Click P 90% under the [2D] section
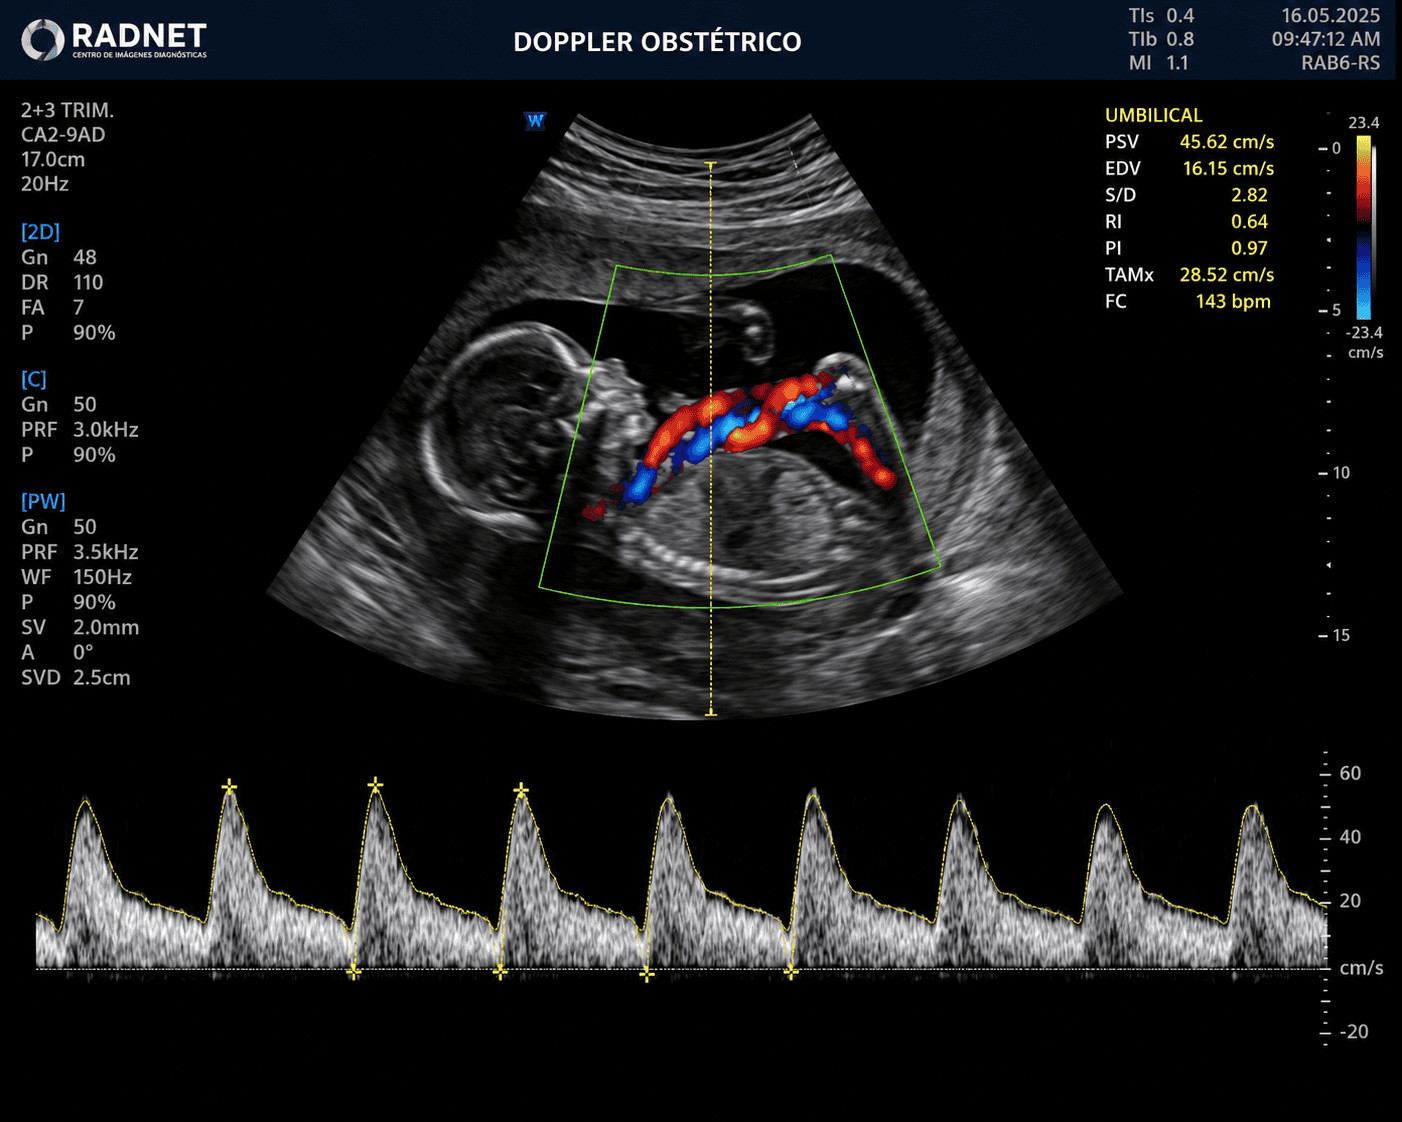 68,332
